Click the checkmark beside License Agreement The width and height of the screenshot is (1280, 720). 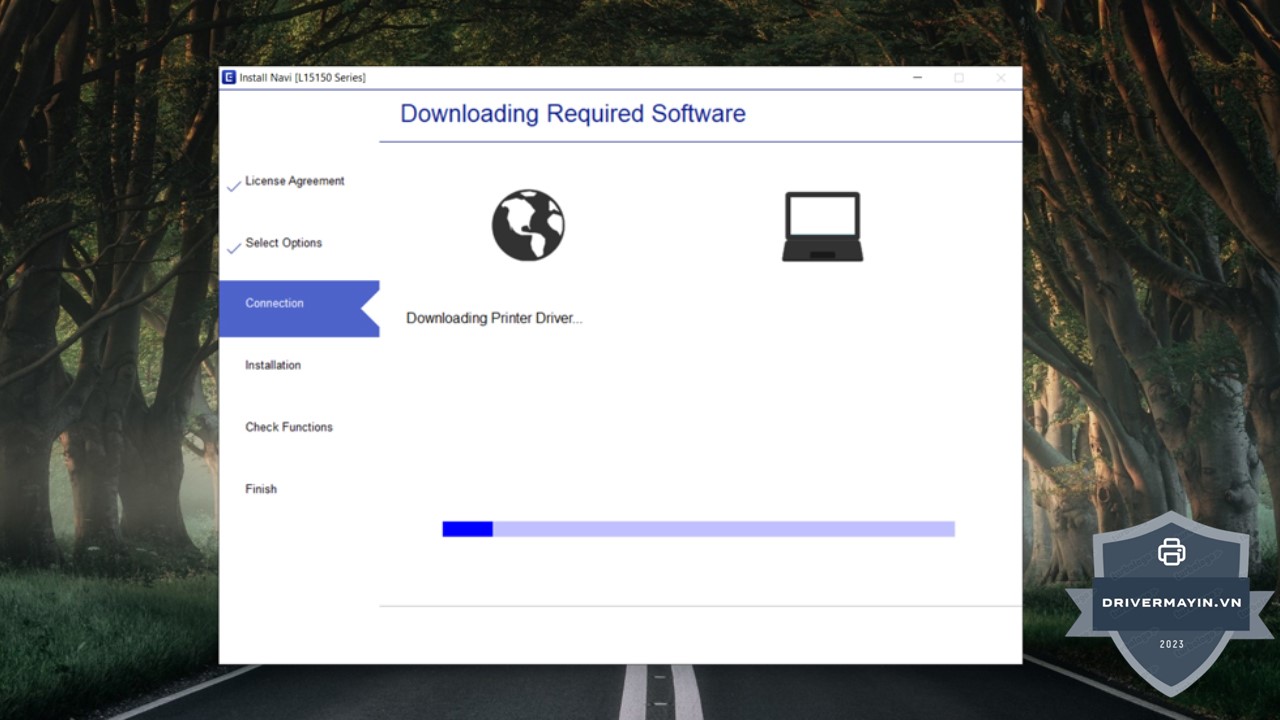click(x=234, y=186)
